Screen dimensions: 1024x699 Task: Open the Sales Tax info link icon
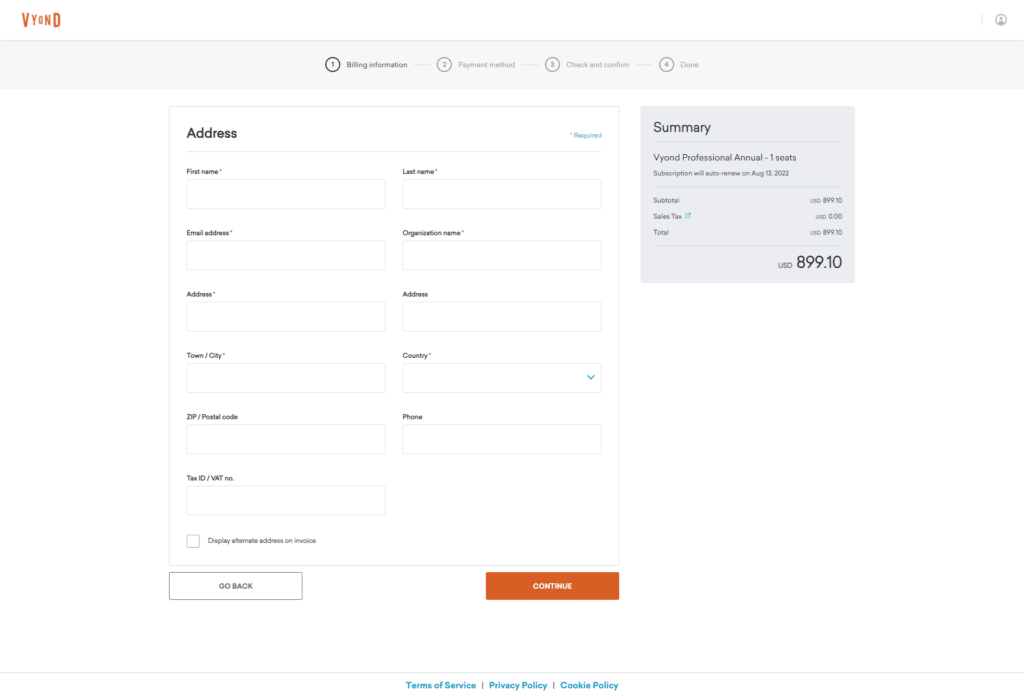(x=688, y=216)
